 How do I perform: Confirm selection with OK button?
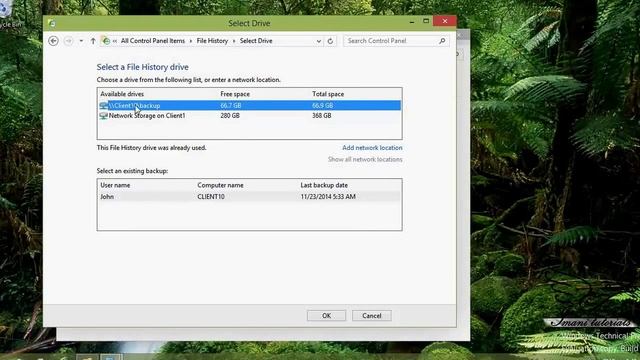(x=327, y=316)
